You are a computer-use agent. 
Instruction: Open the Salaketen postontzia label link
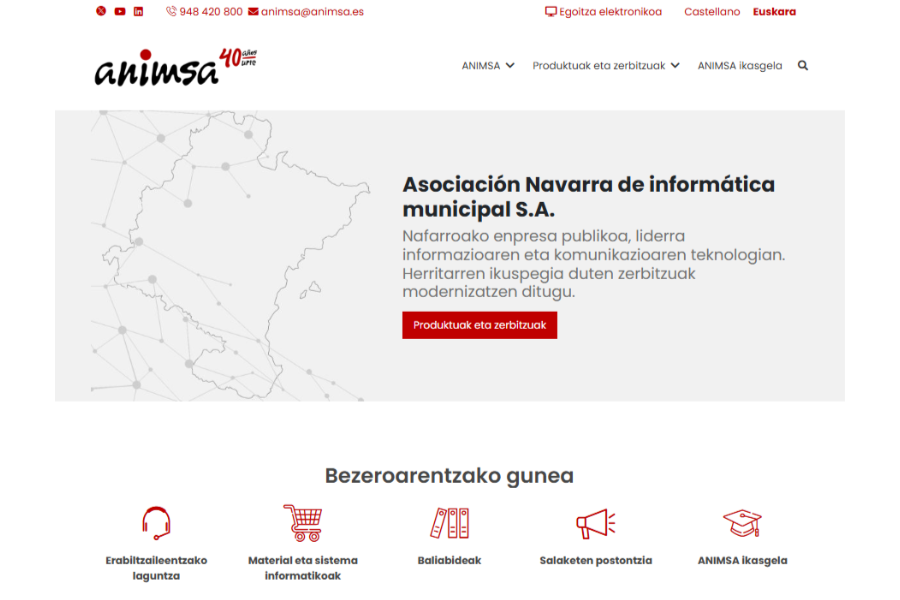(596, 560)
